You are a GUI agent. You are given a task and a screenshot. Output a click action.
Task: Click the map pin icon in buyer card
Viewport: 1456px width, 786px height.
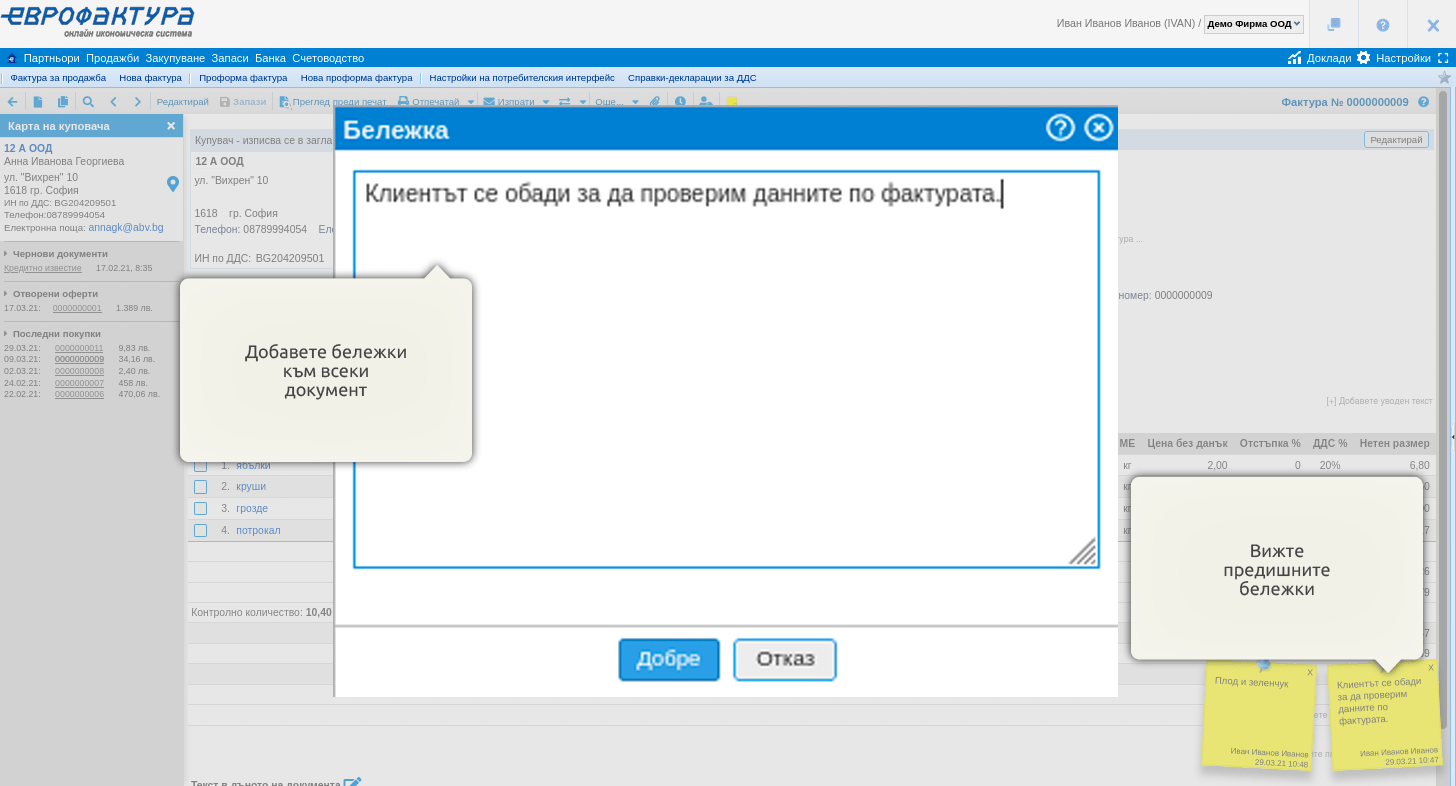pos(172,183)
